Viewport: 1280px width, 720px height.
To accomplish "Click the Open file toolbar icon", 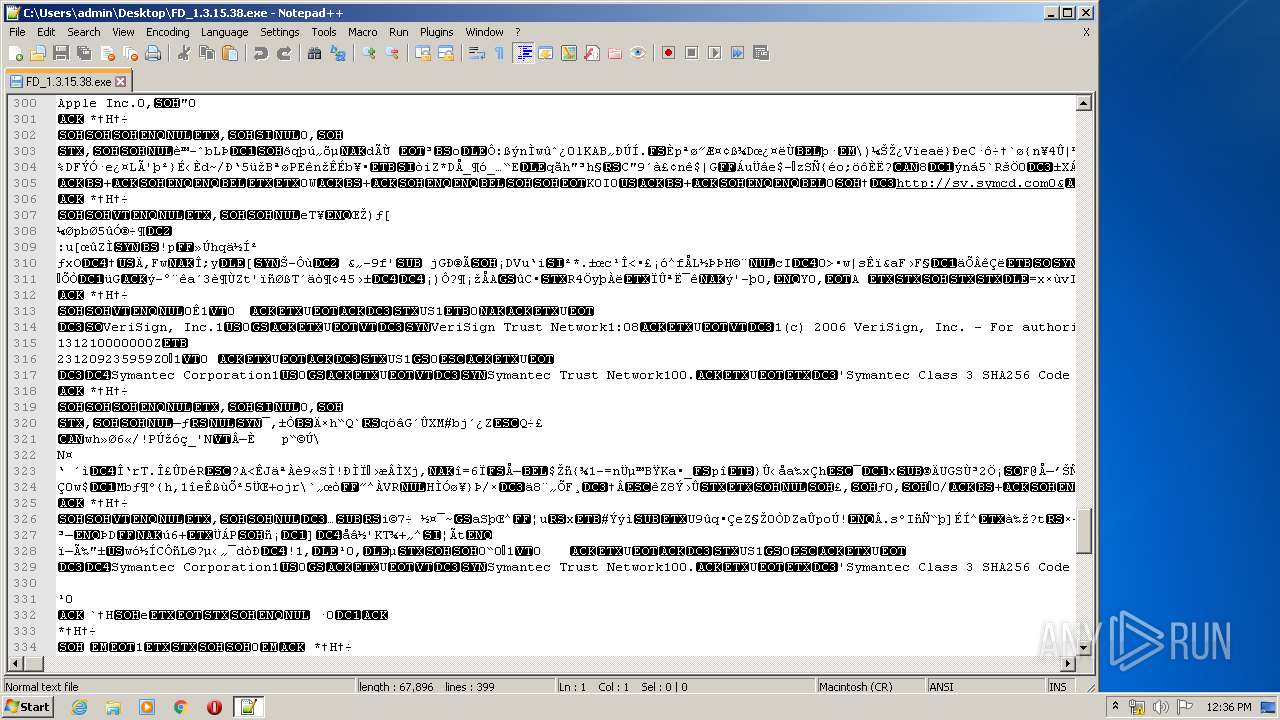I will point(38,53).
